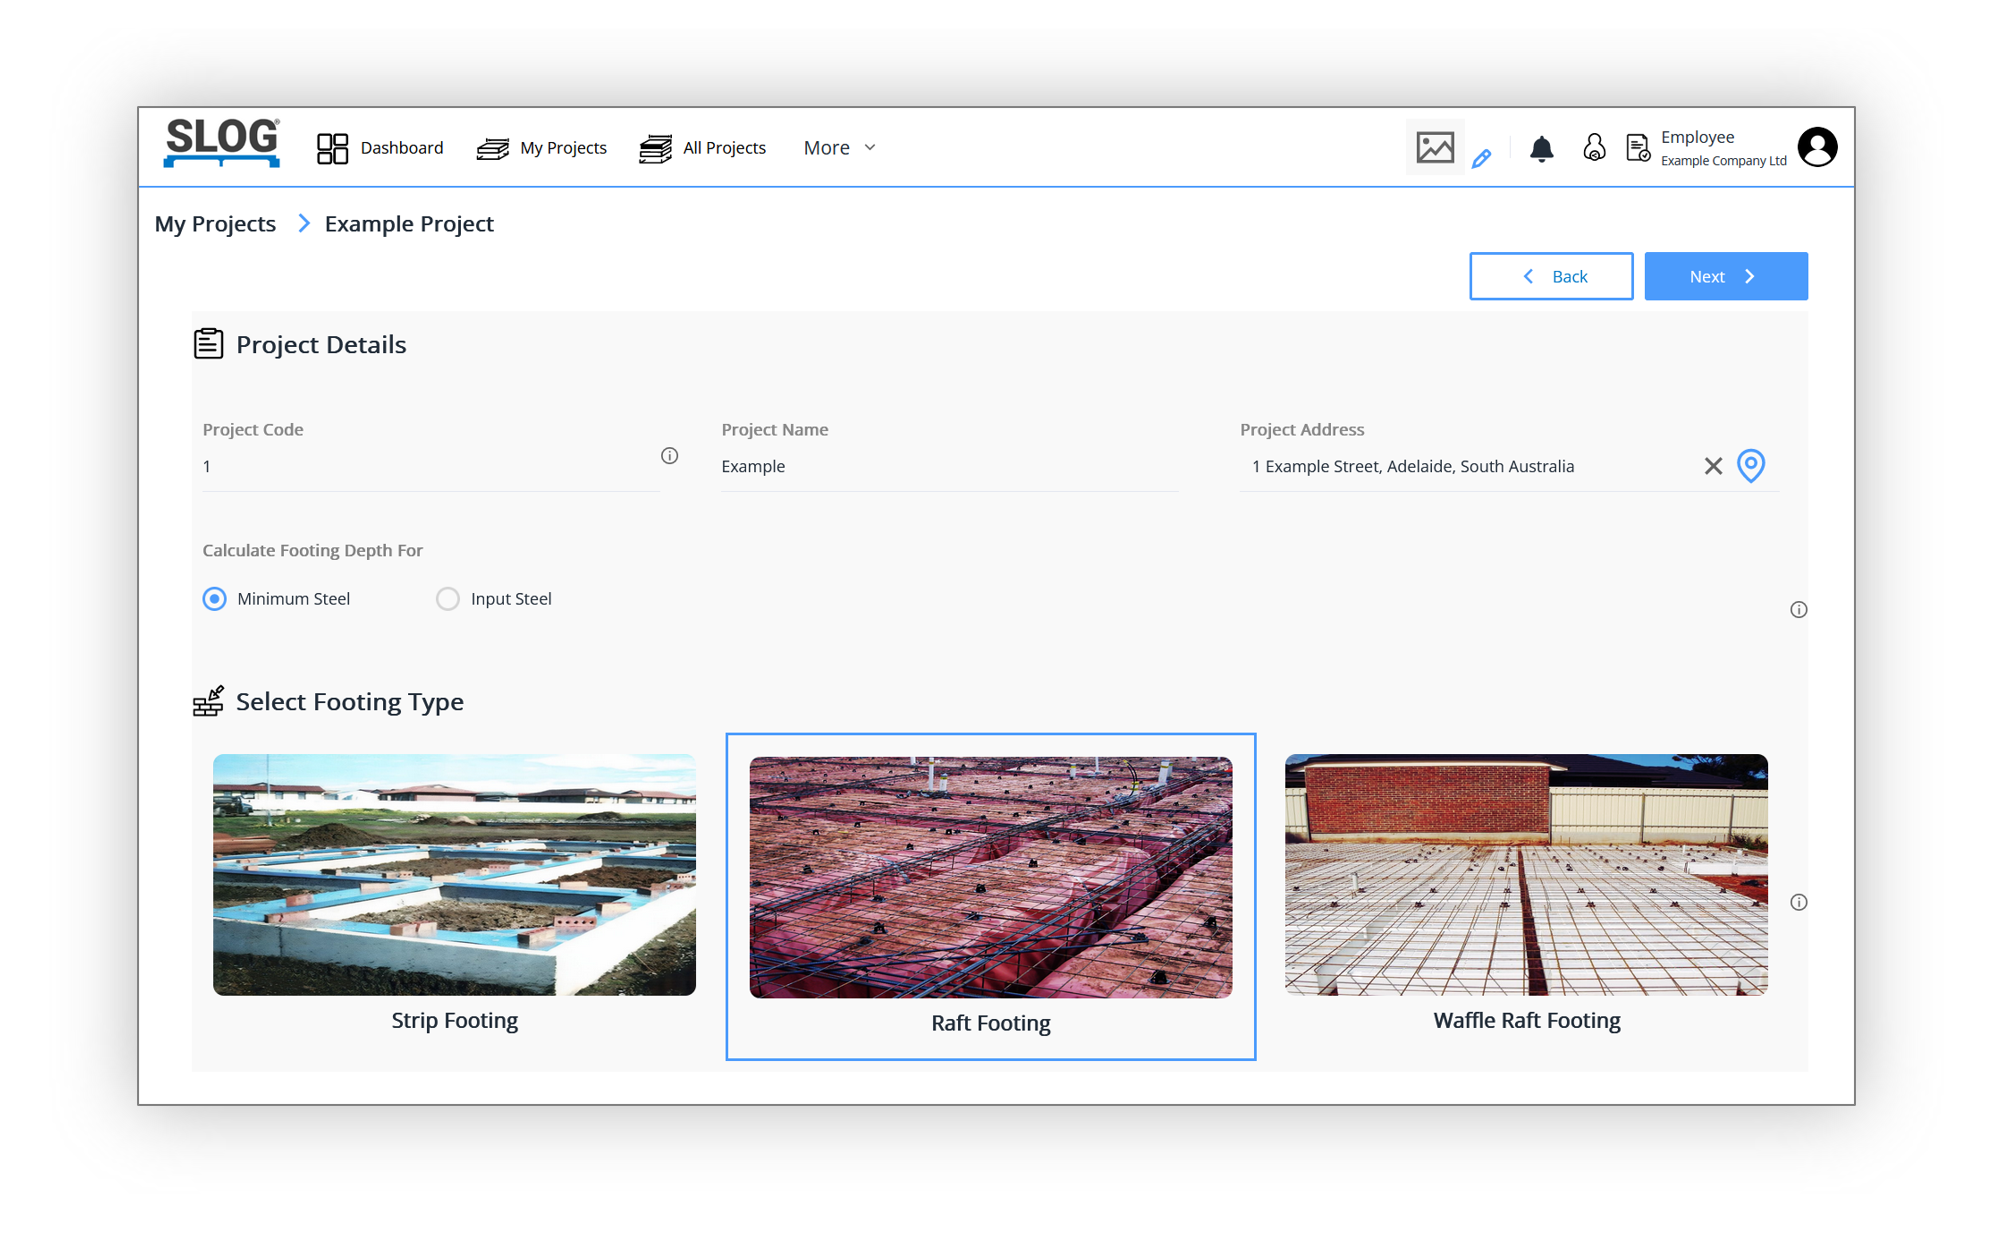Open the notifications bell
The height and width of the screenshot is (1249, 2004).
click(x=1541, y=149)
